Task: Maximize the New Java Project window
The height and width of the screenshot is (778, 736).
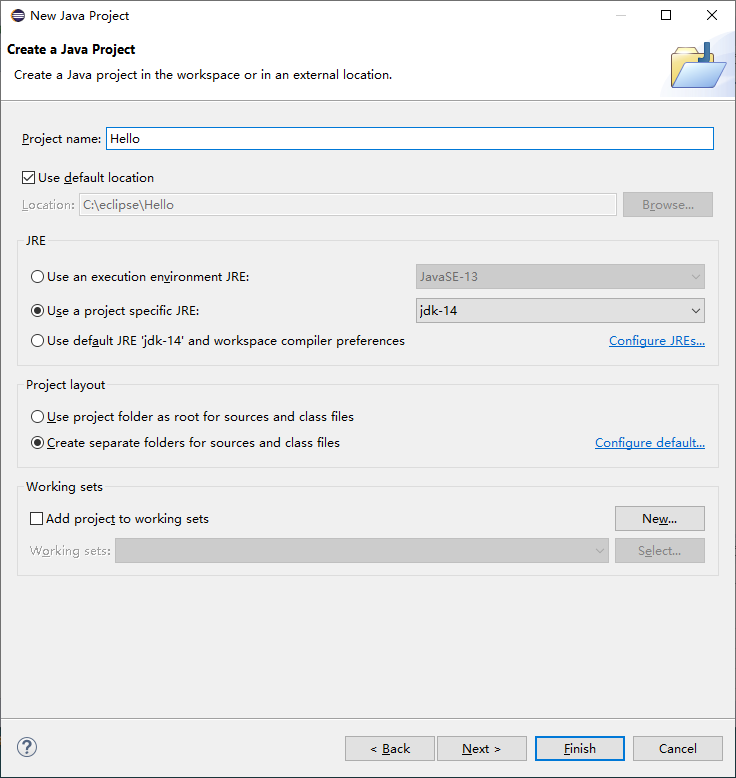Action: [x=666, y=15]
